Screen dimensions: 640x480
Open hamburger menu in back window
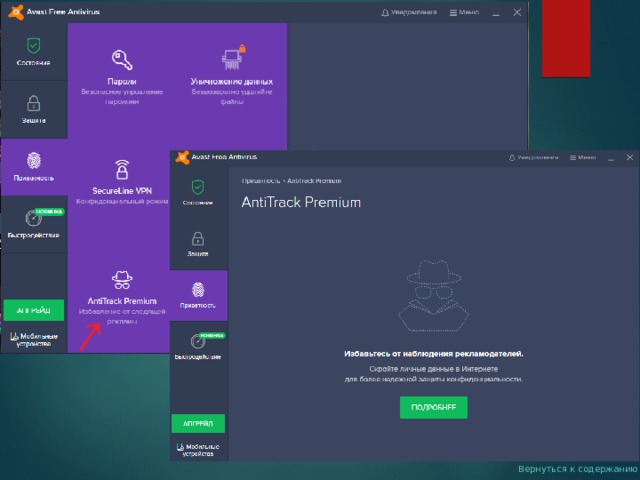(x=464, y=13)
